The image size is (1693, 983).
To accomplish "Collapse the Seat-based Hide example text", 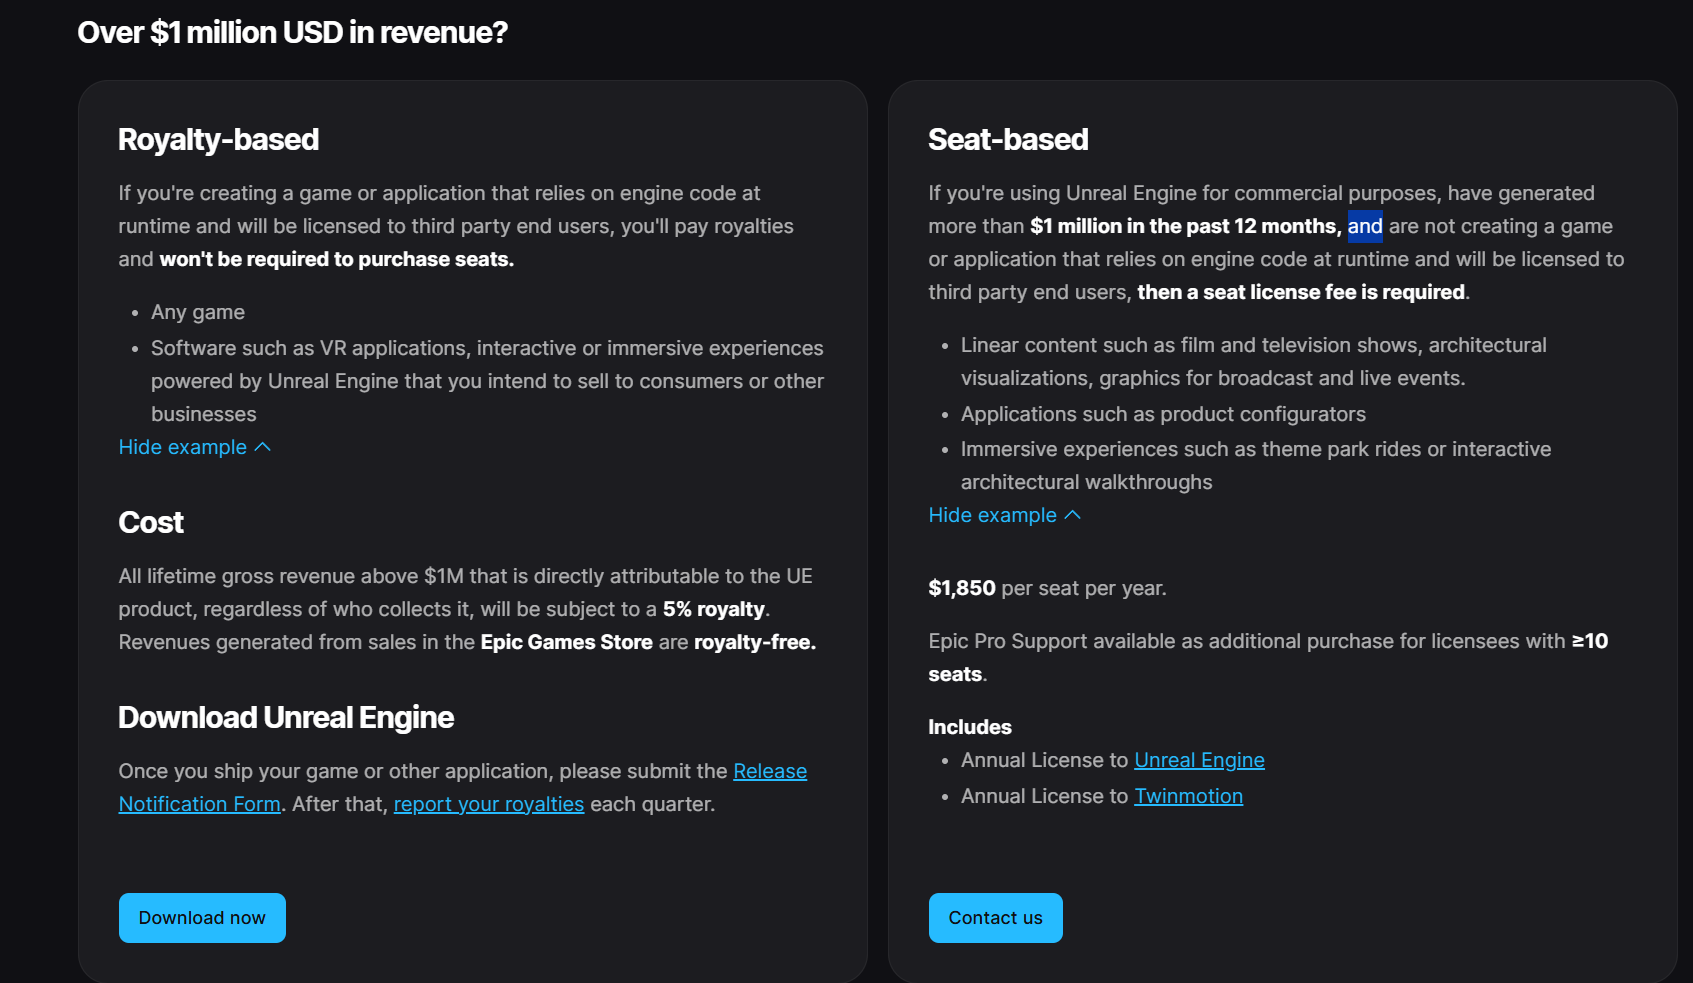I will point(992,515).
